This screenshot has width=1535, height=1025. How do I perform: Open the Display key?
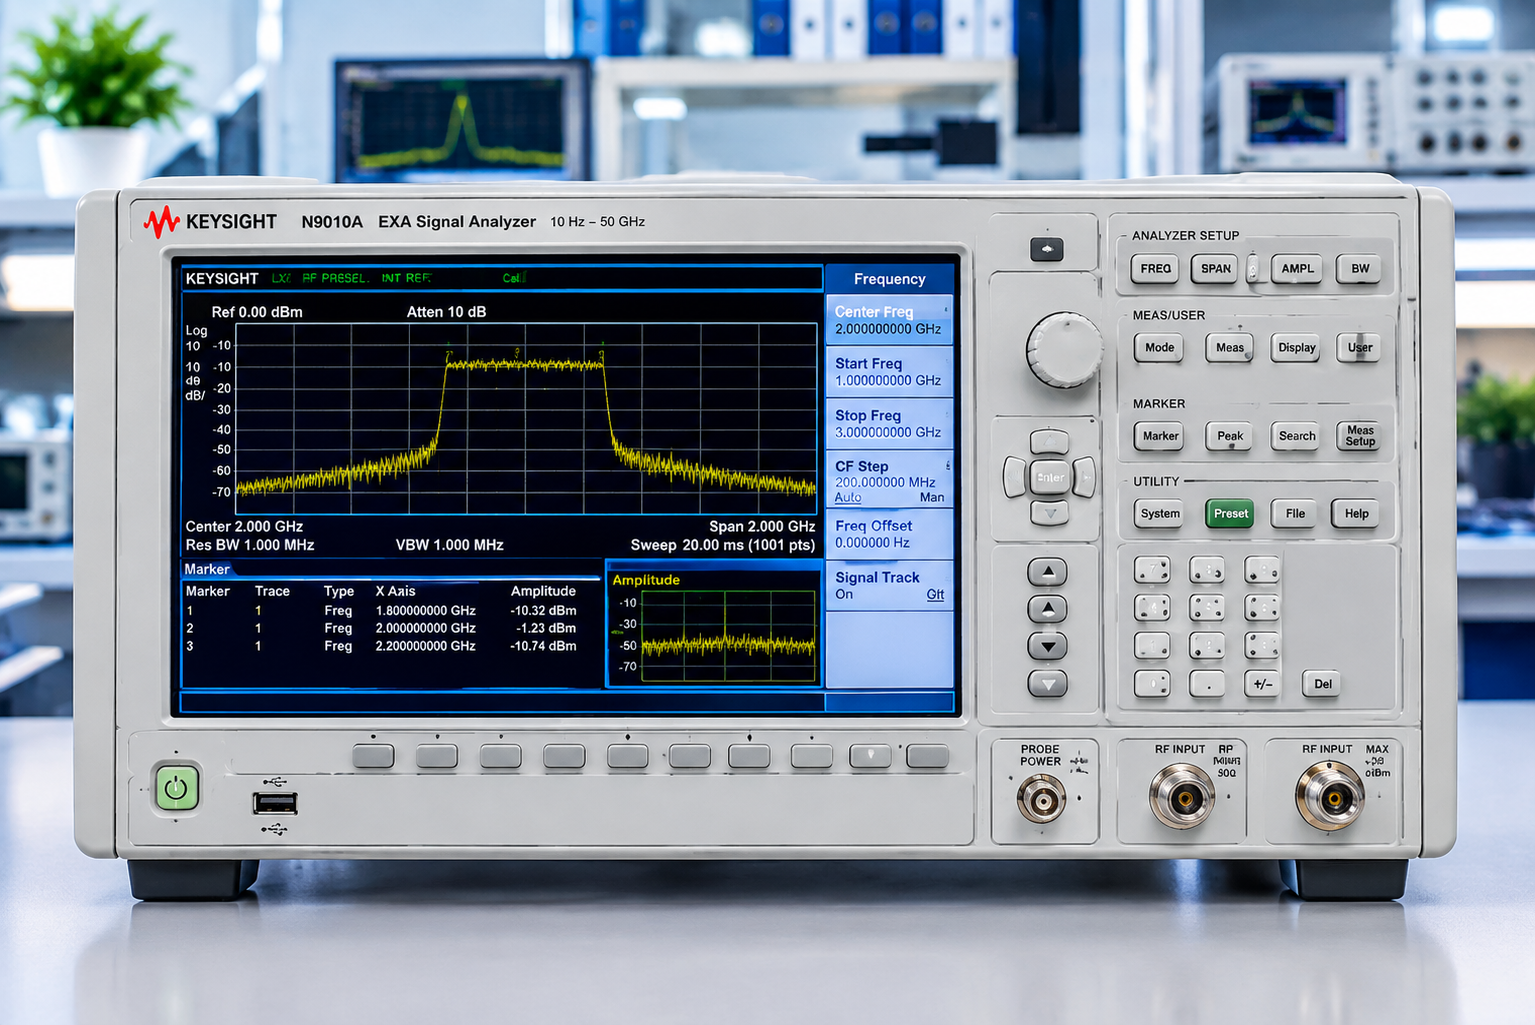coord(1296,348)
